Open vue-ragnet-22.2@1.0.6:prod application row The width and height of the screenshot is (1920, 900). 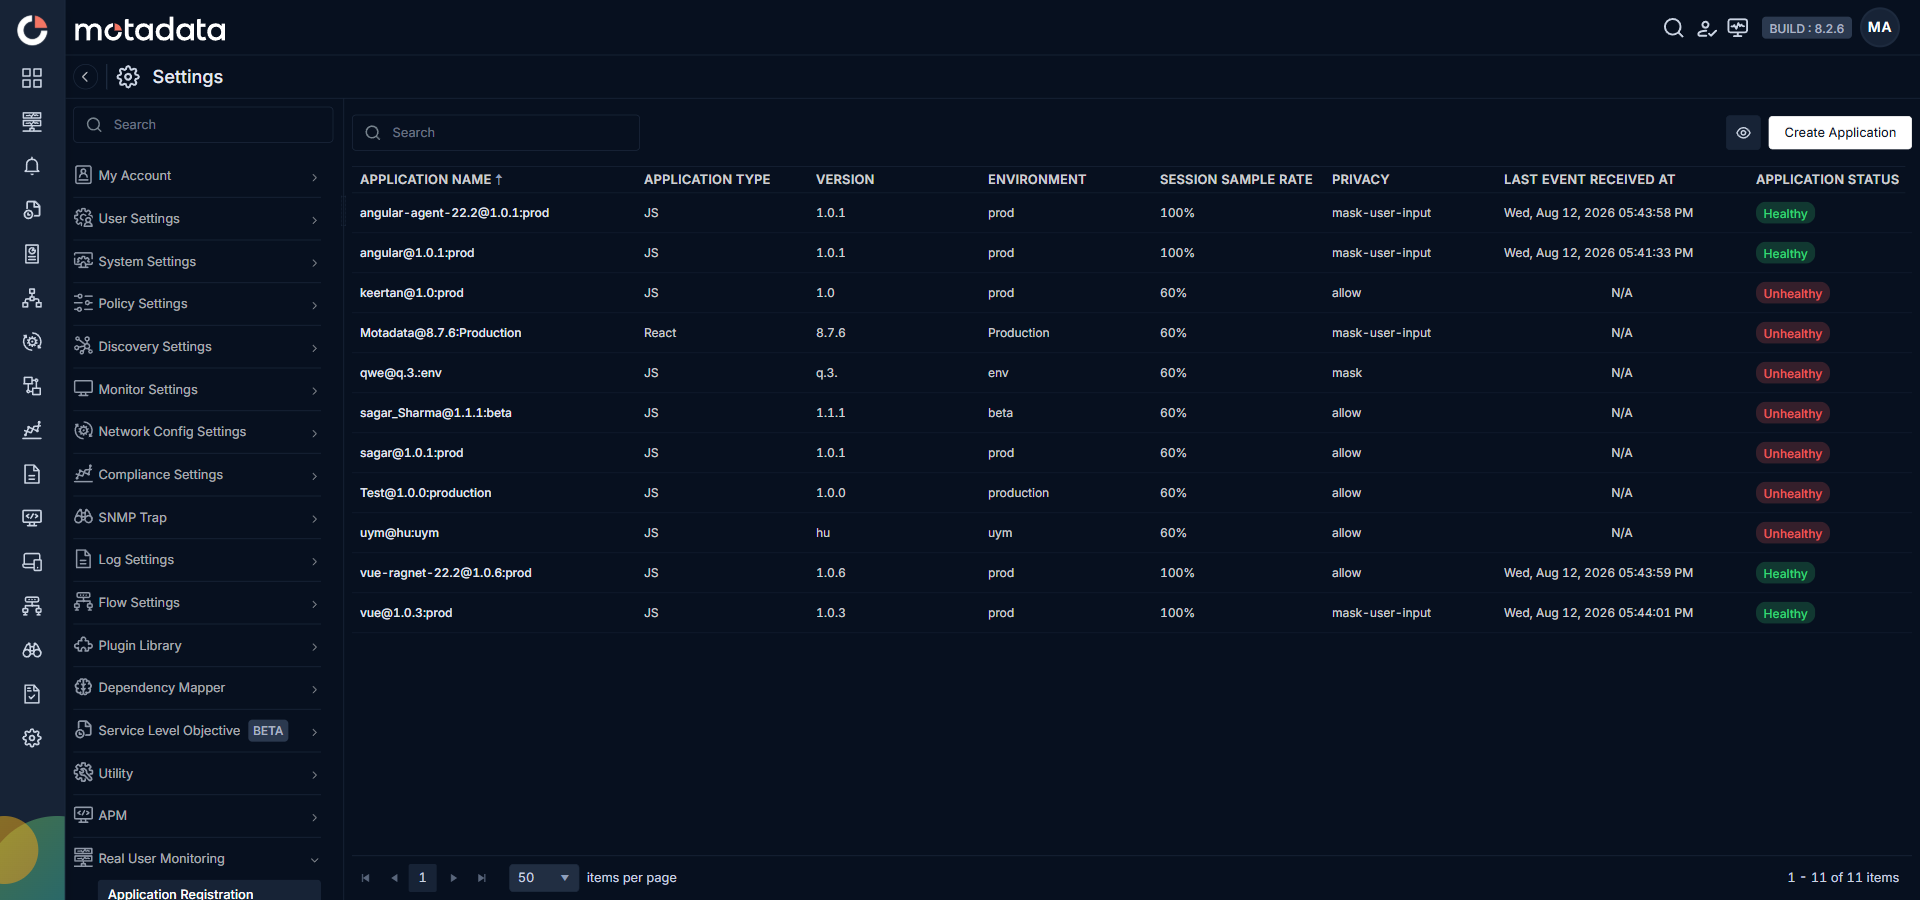pyautogui.click(x=1131, y=573)
